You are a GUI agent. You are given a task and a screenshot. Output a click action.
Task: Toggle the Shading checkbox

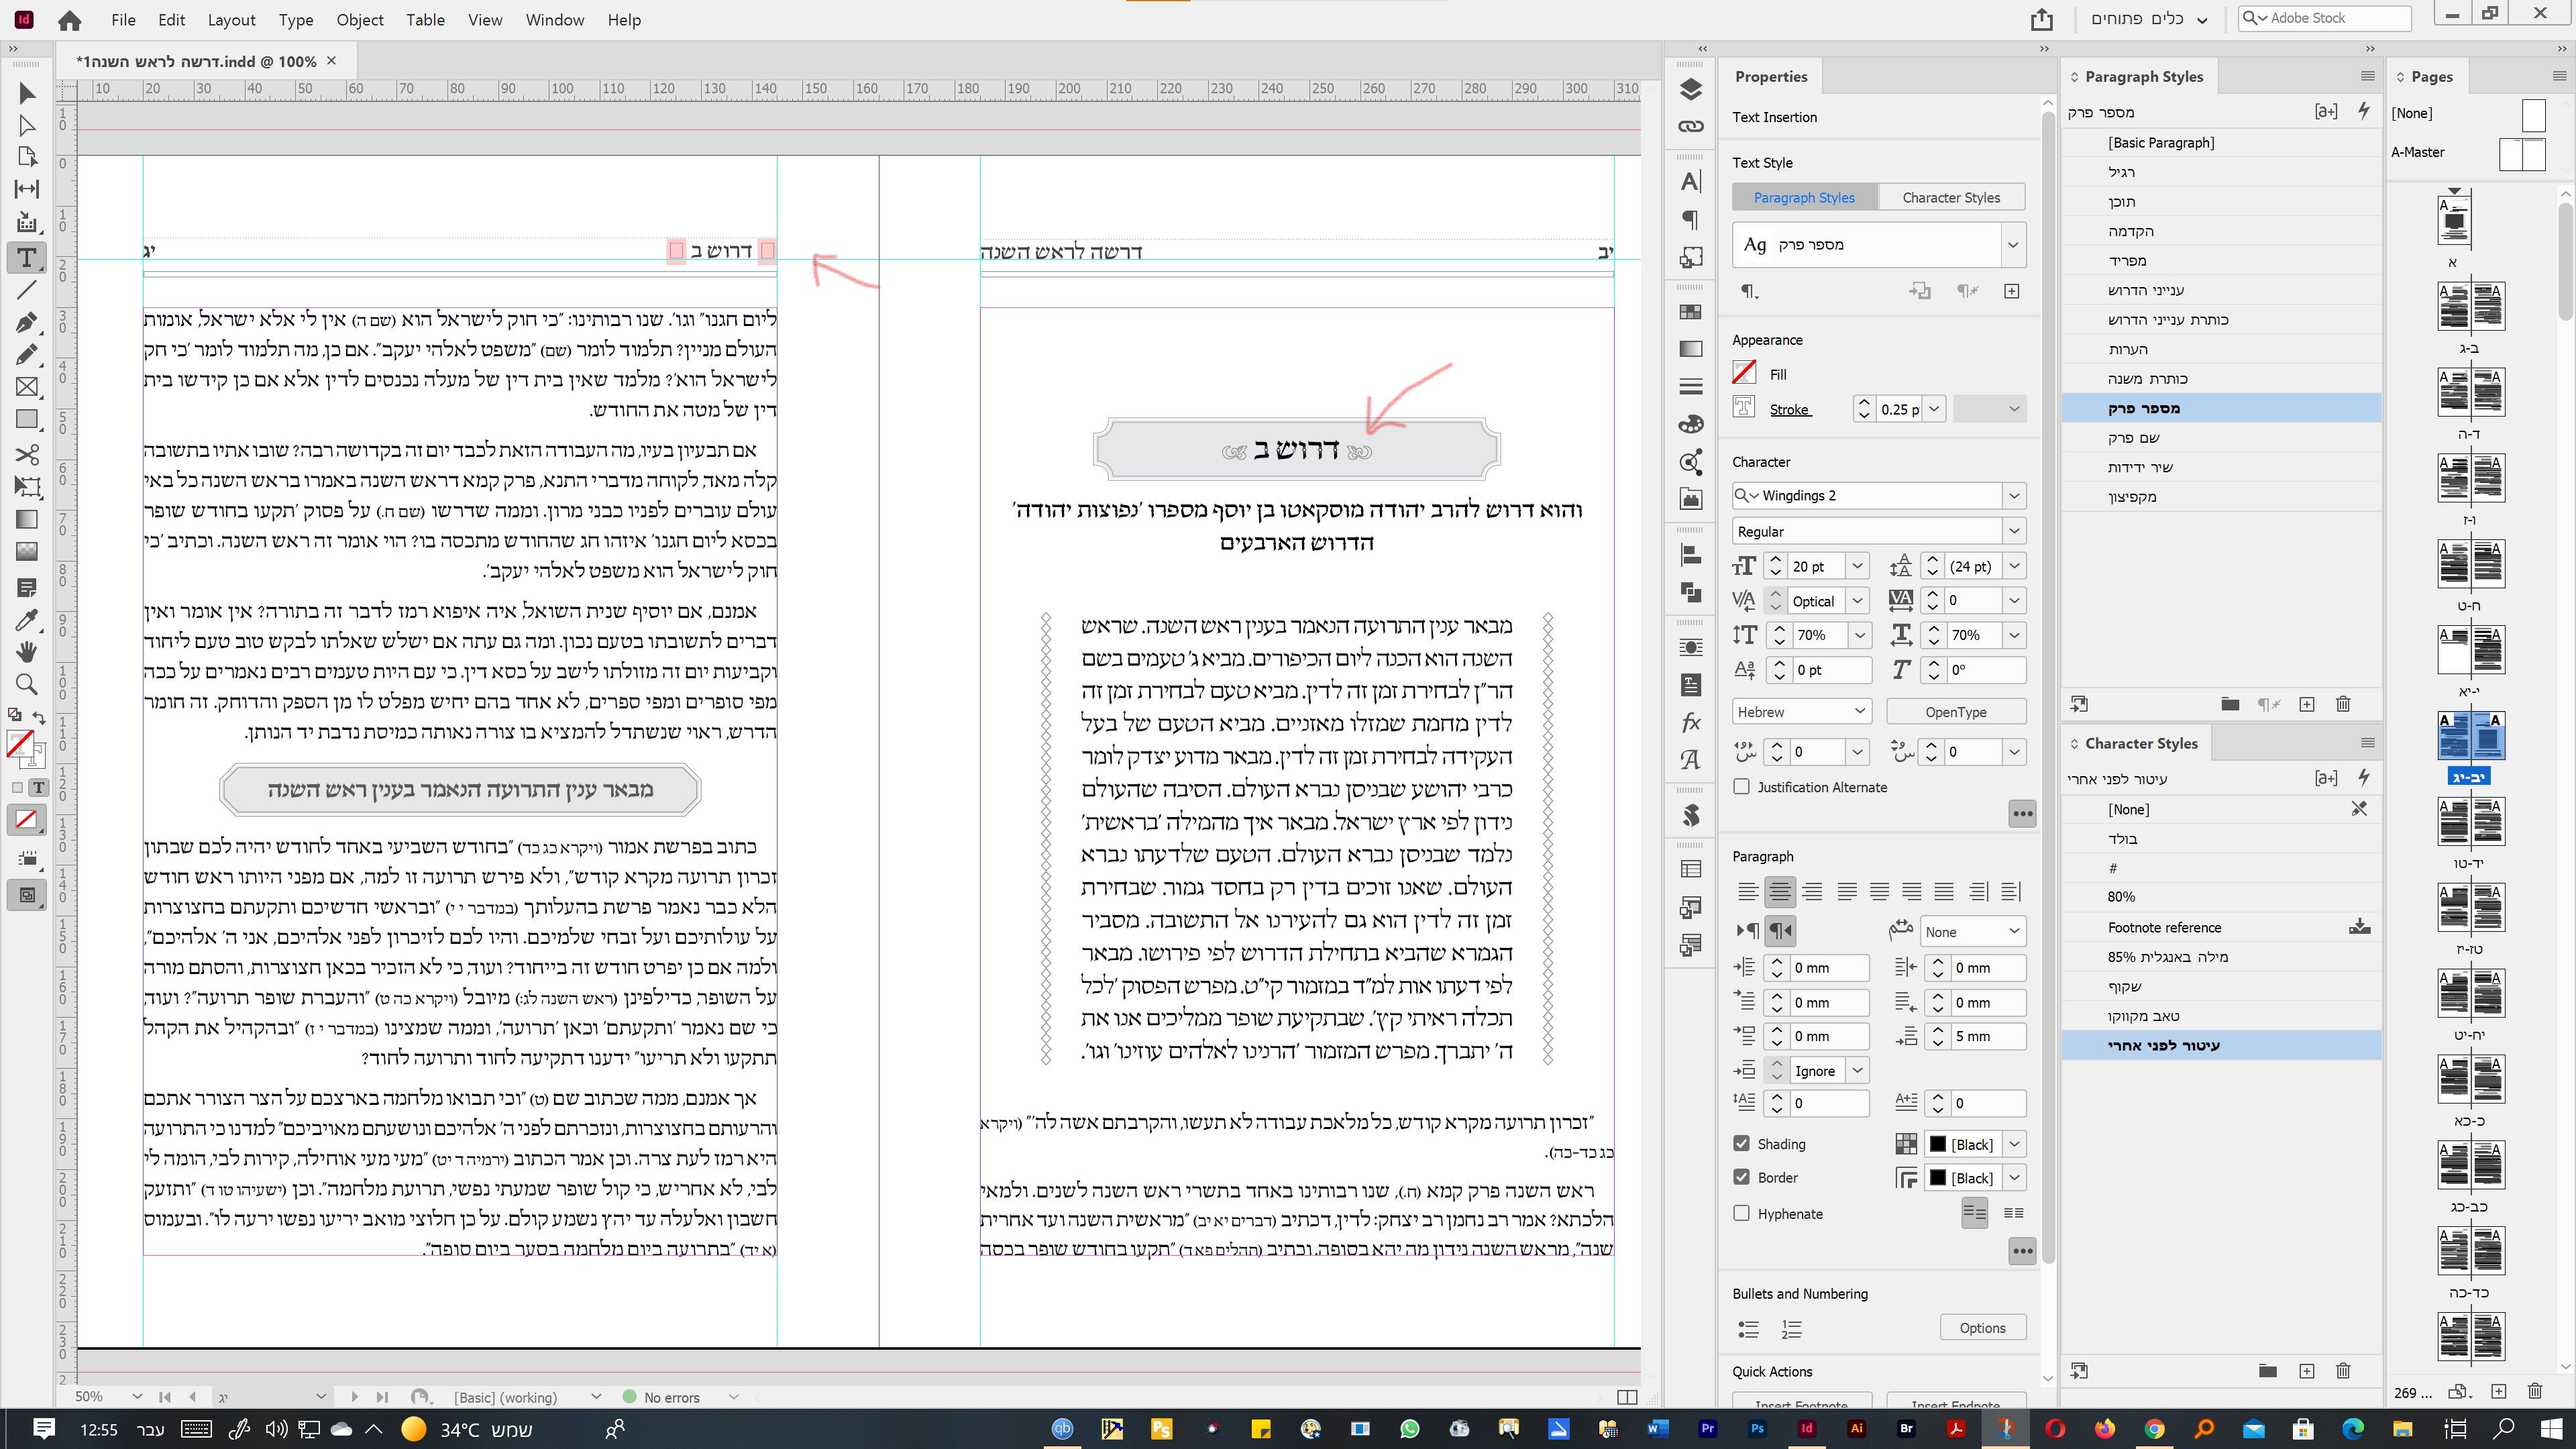(1742, 1143)
